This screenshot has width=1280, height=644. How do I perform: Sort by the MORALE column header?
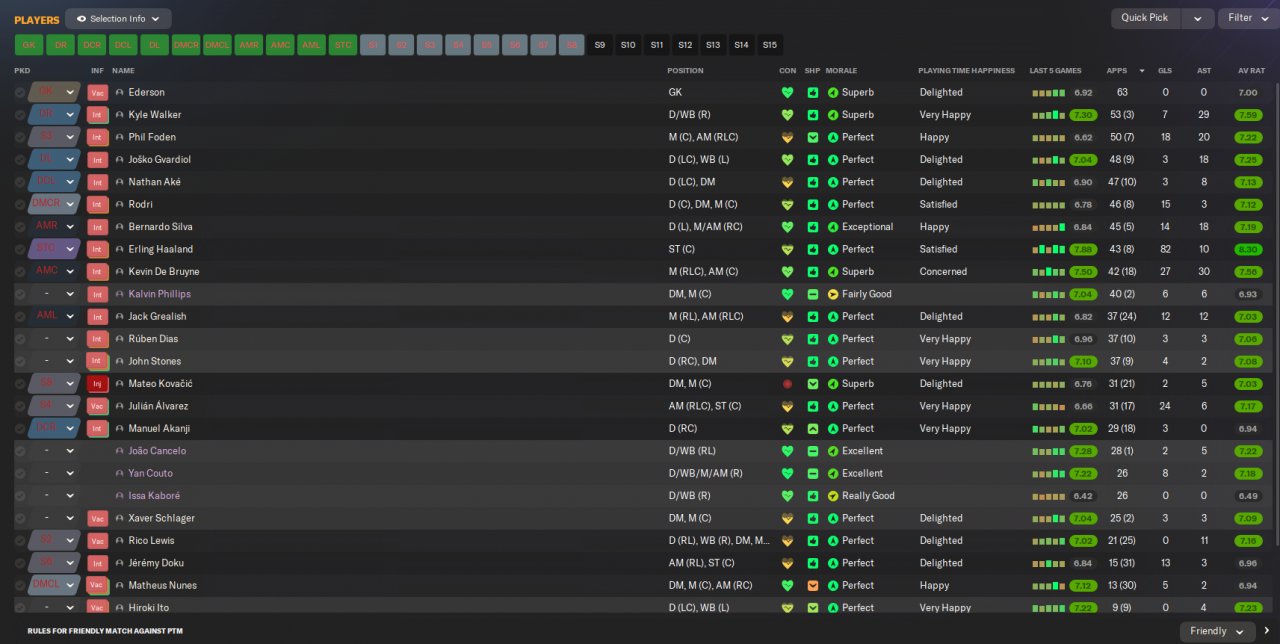pos(841,71)
